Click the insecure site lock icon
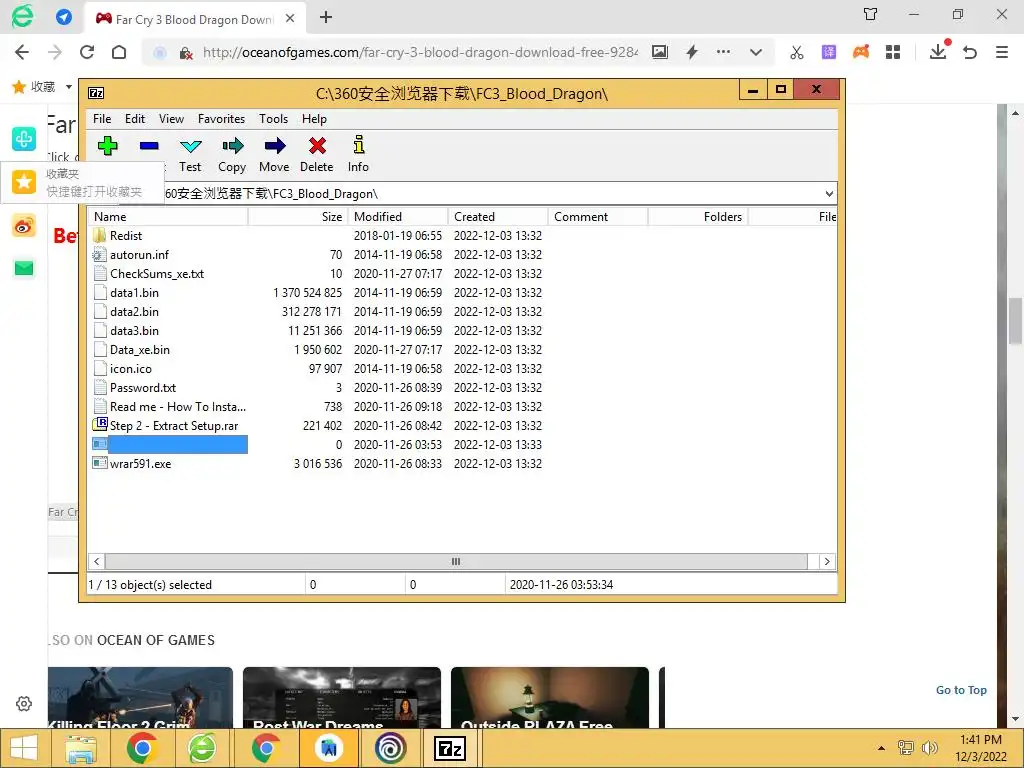The width and height of the screenshot is (1024, 768). pos(186,53)
